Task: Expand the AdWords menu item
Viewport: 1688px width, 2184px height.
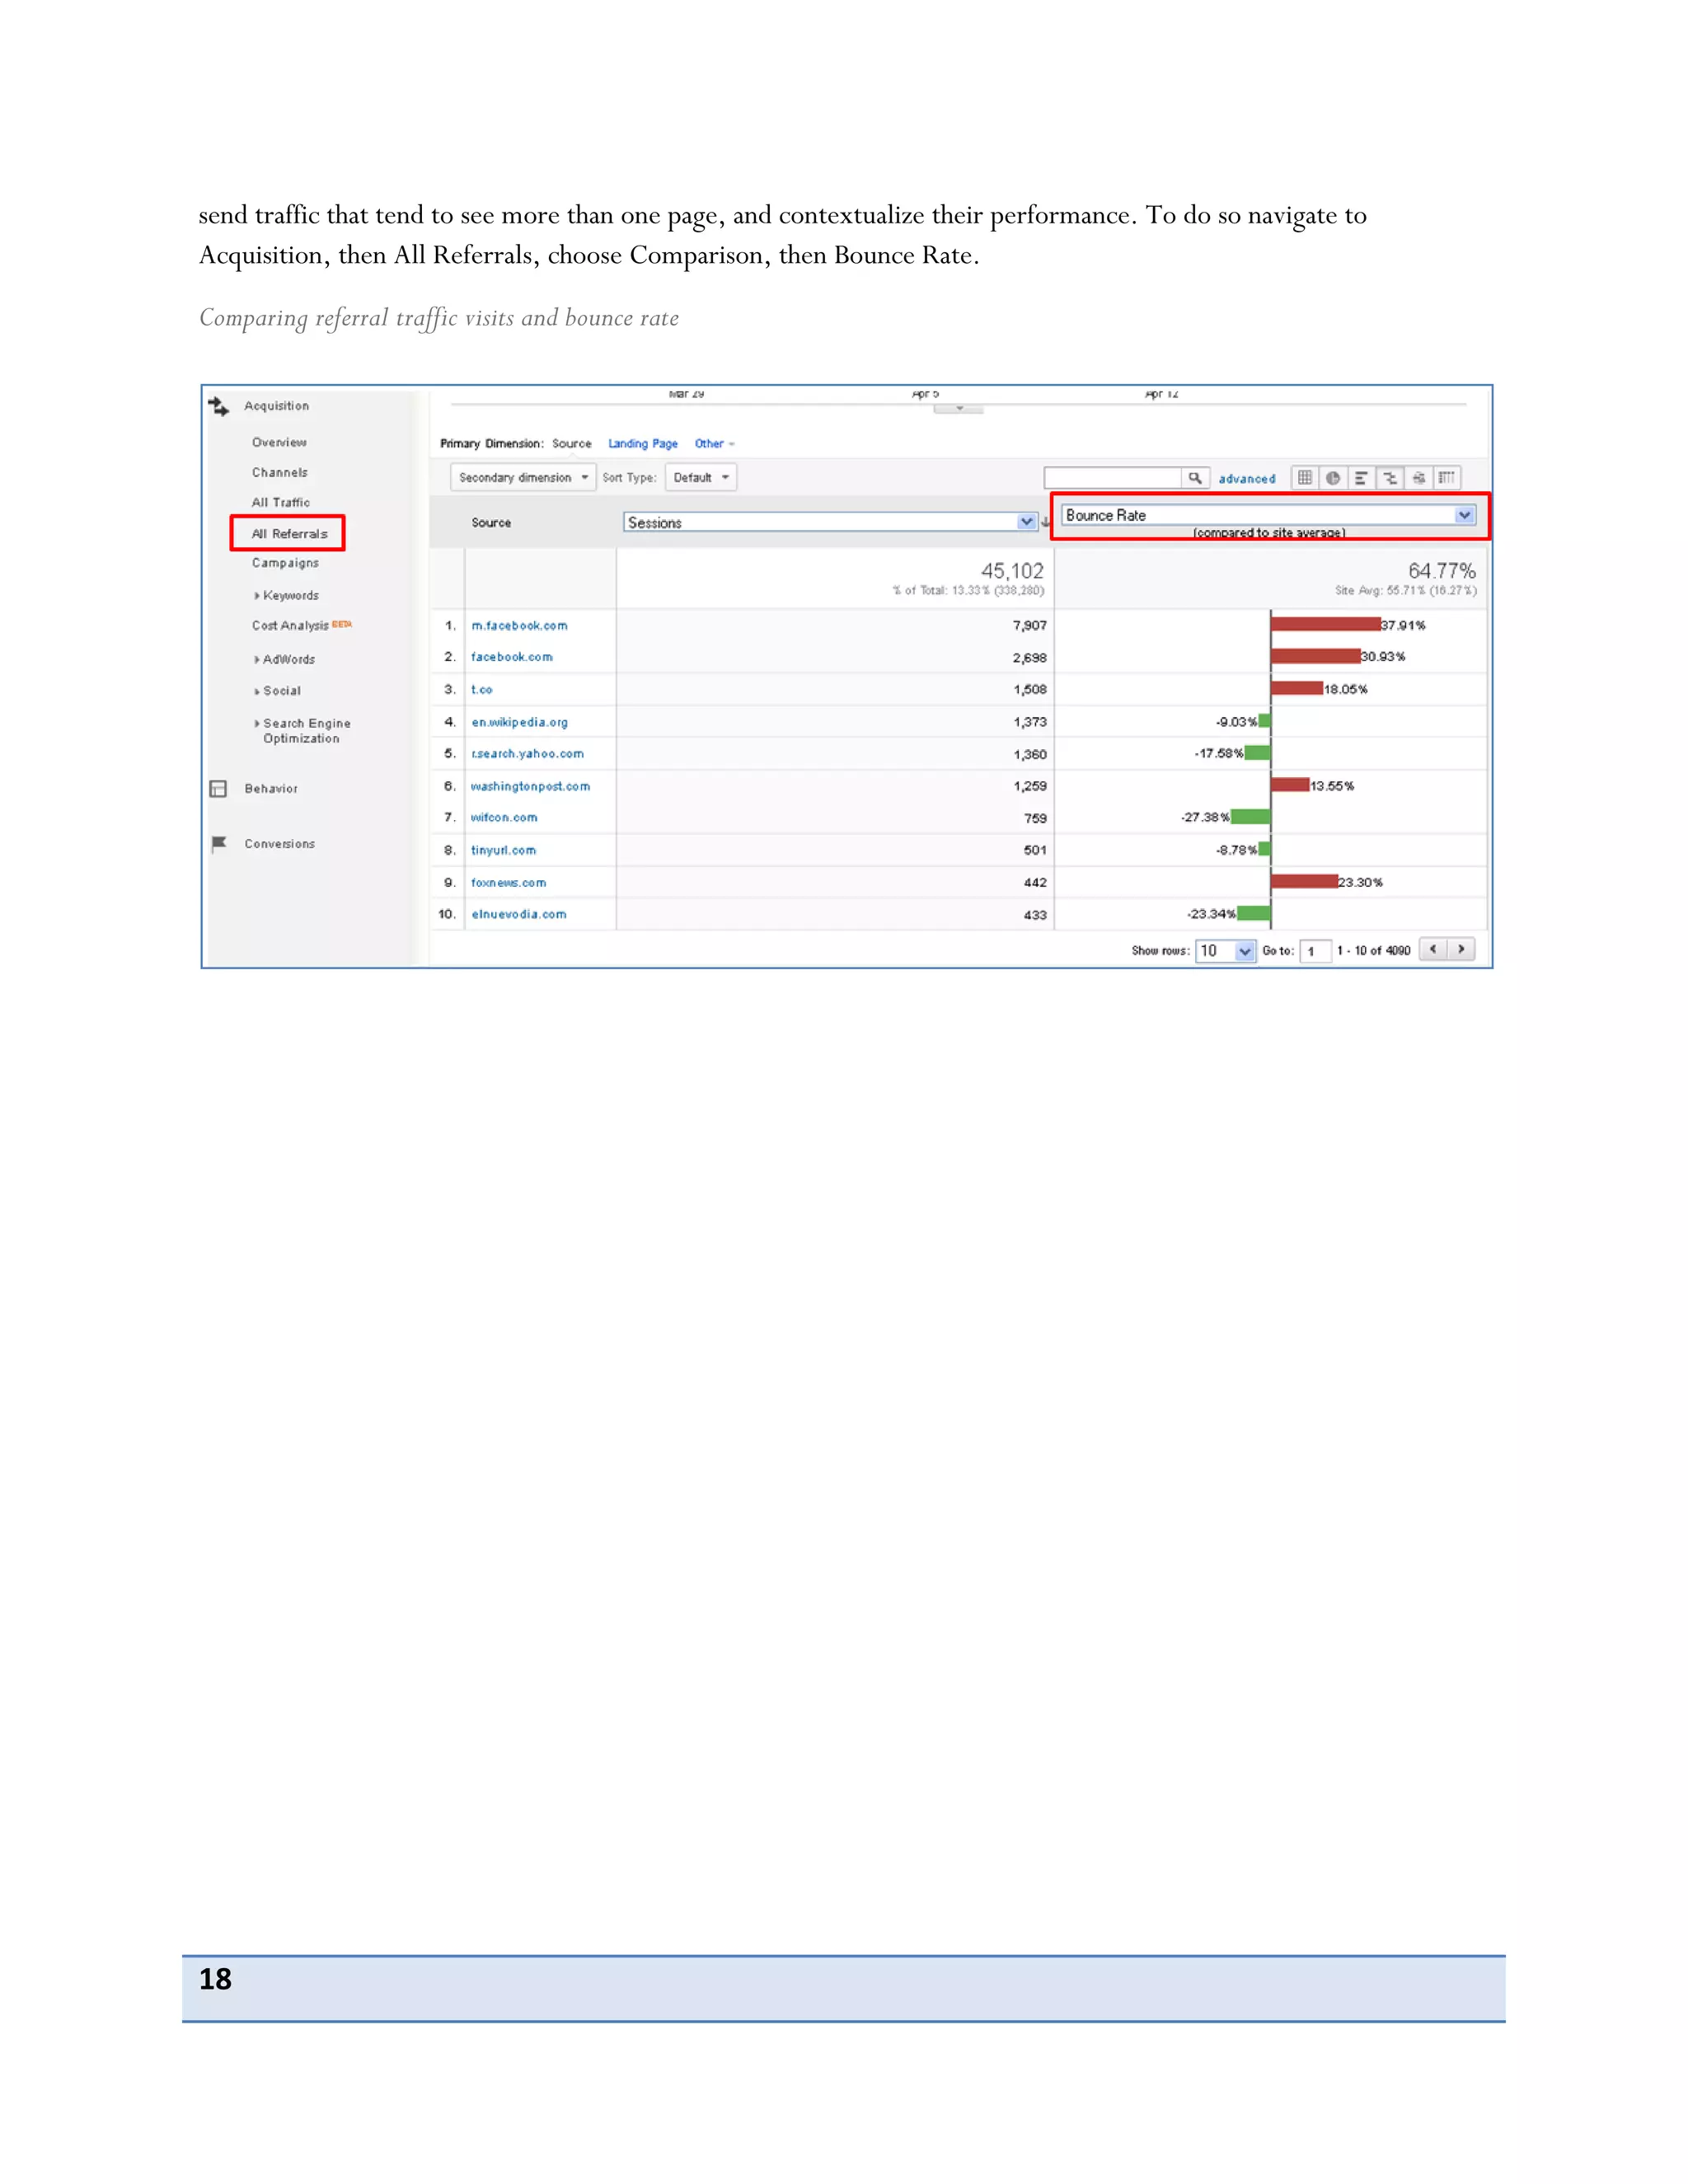Action: (285, 659)
